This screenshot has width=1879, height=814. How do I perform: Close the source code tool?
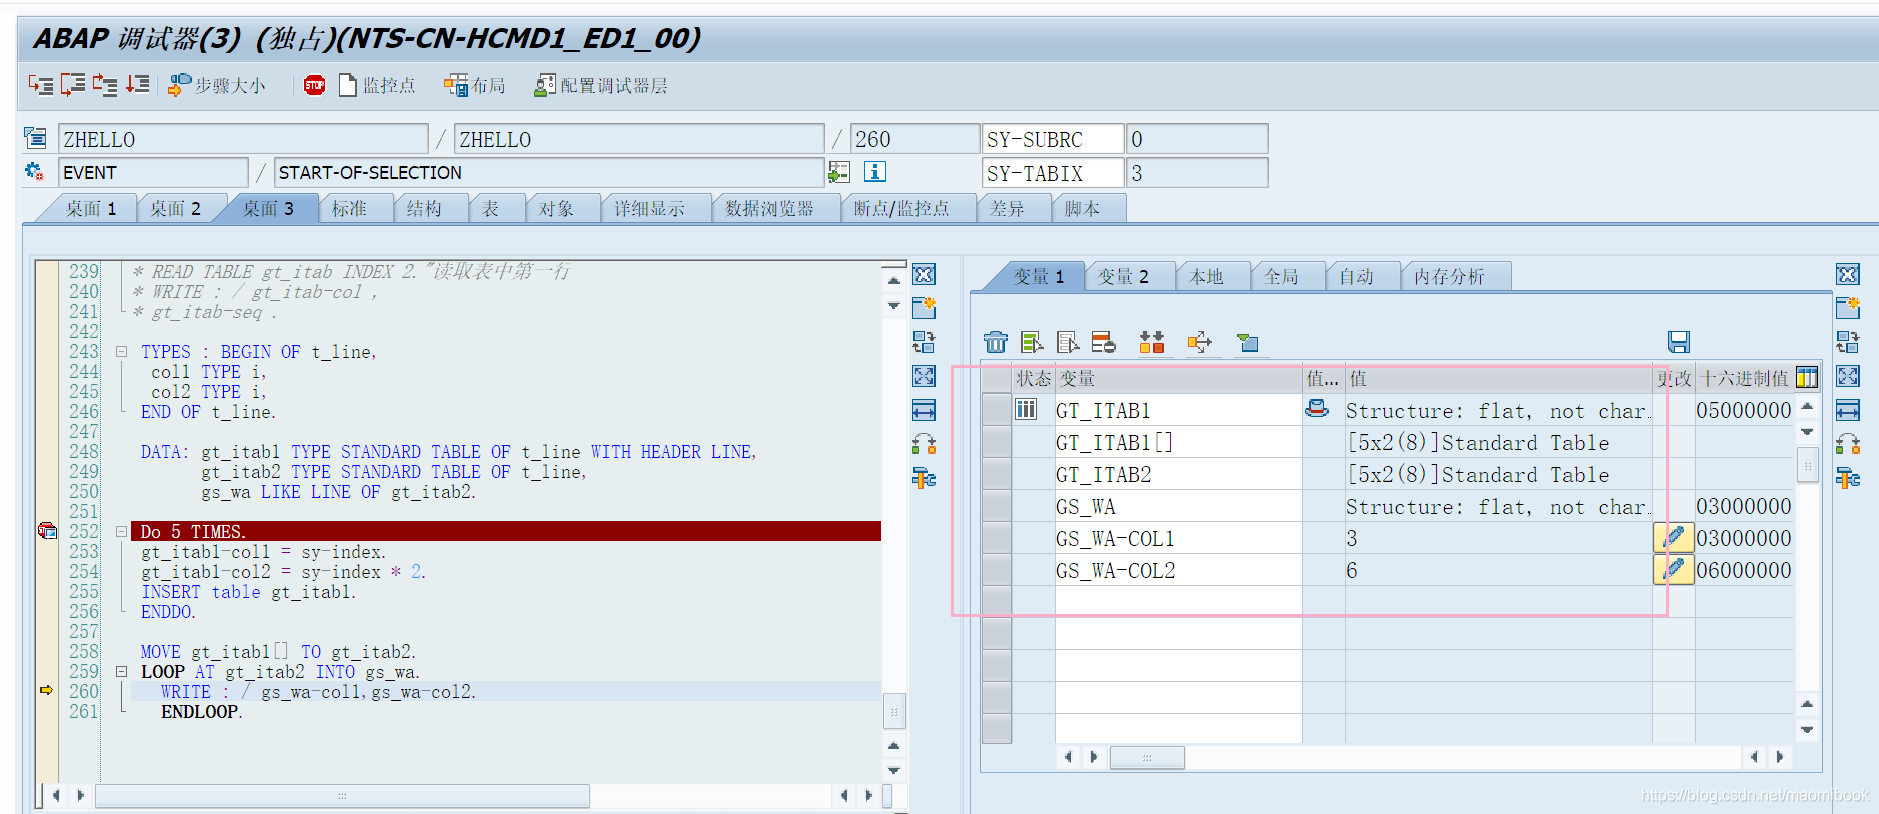(x=924, y=274)
